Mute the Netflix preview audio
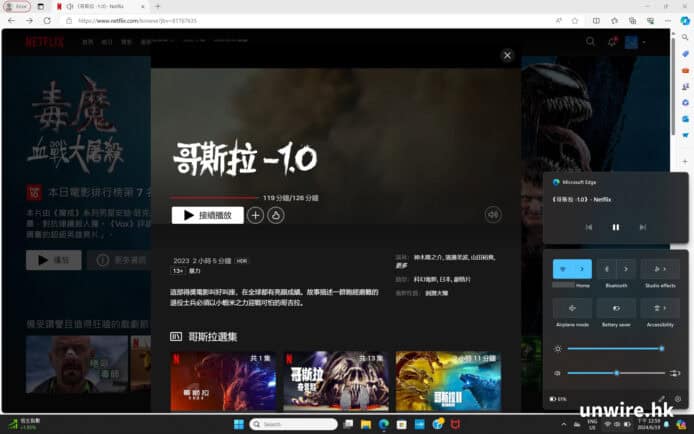Screen dimensions: 694x434 click(x=492, y=214)
